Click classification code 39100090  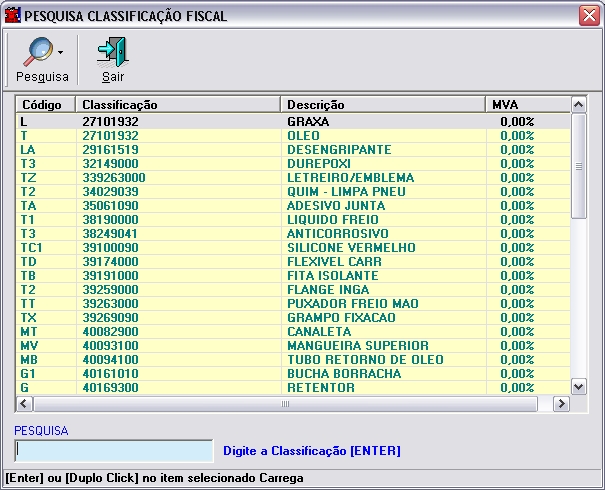click(110, 247)
